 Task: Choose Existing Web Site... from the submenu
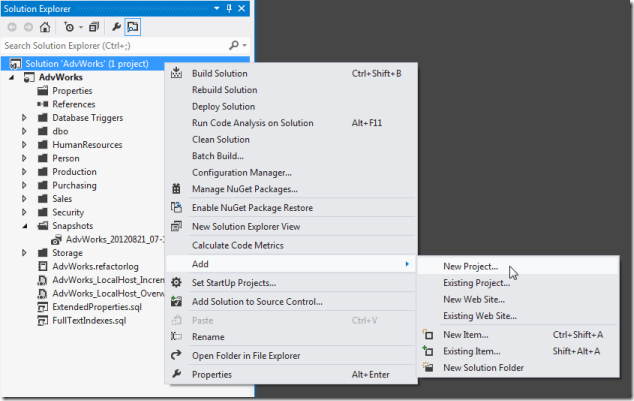point(479,316)
